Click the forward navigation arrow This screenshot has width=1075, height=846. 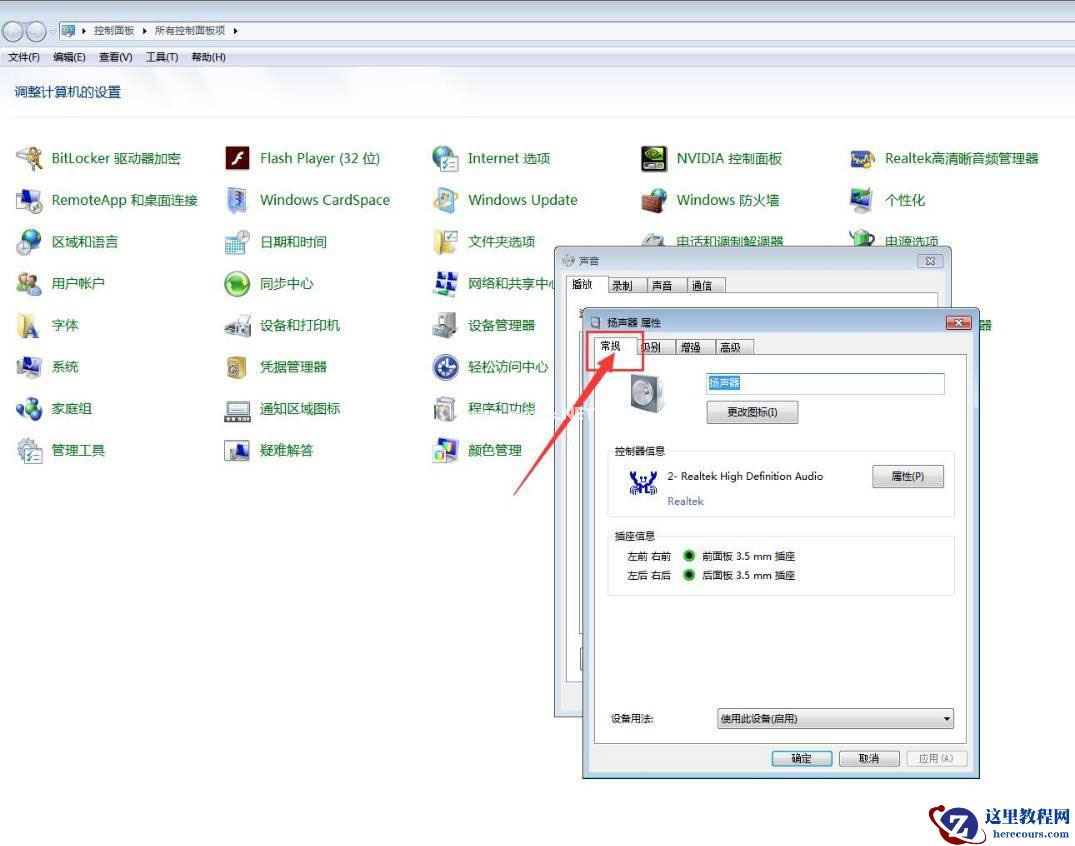click(x=36, y=31)
